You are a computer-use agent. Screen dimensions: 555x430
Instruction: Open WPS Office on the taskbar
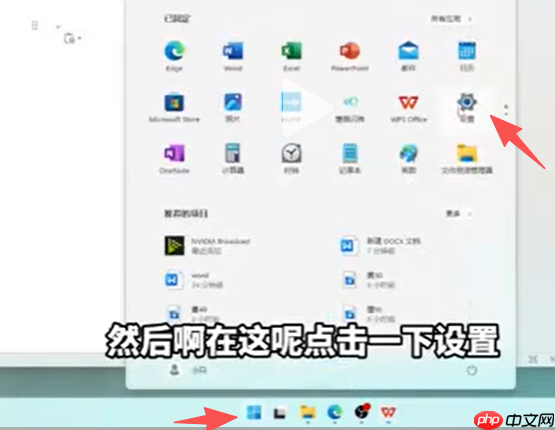point(388,412)
